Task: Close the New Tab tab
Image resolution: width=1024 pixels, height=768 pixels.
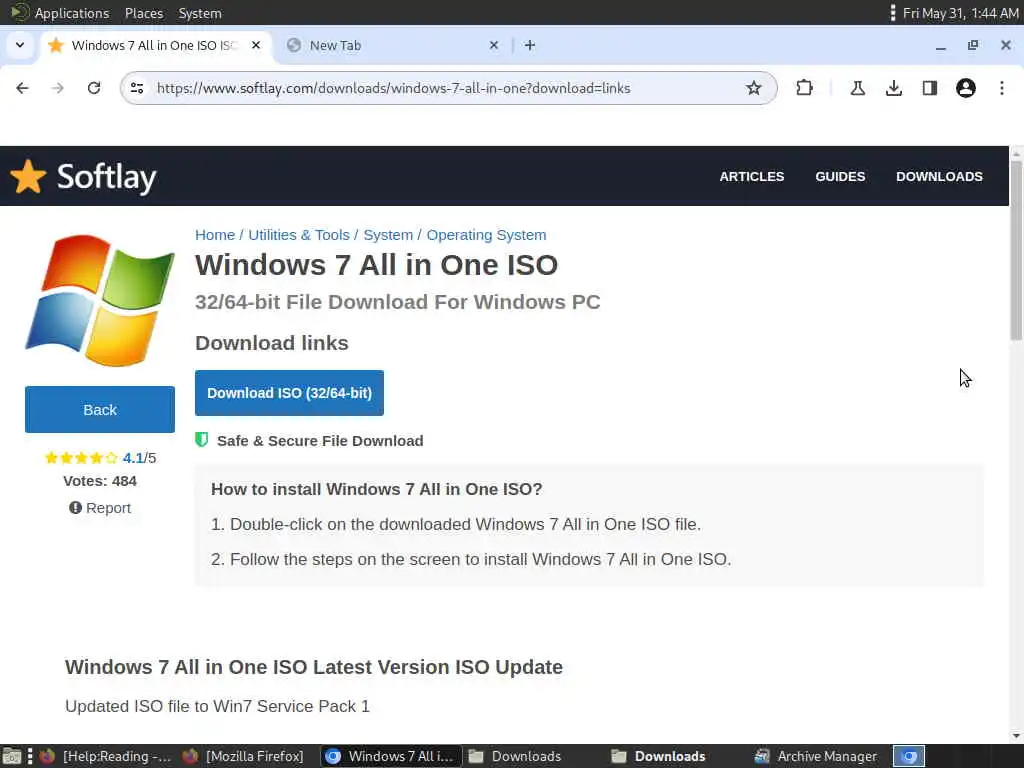Action: pos(494,45)
